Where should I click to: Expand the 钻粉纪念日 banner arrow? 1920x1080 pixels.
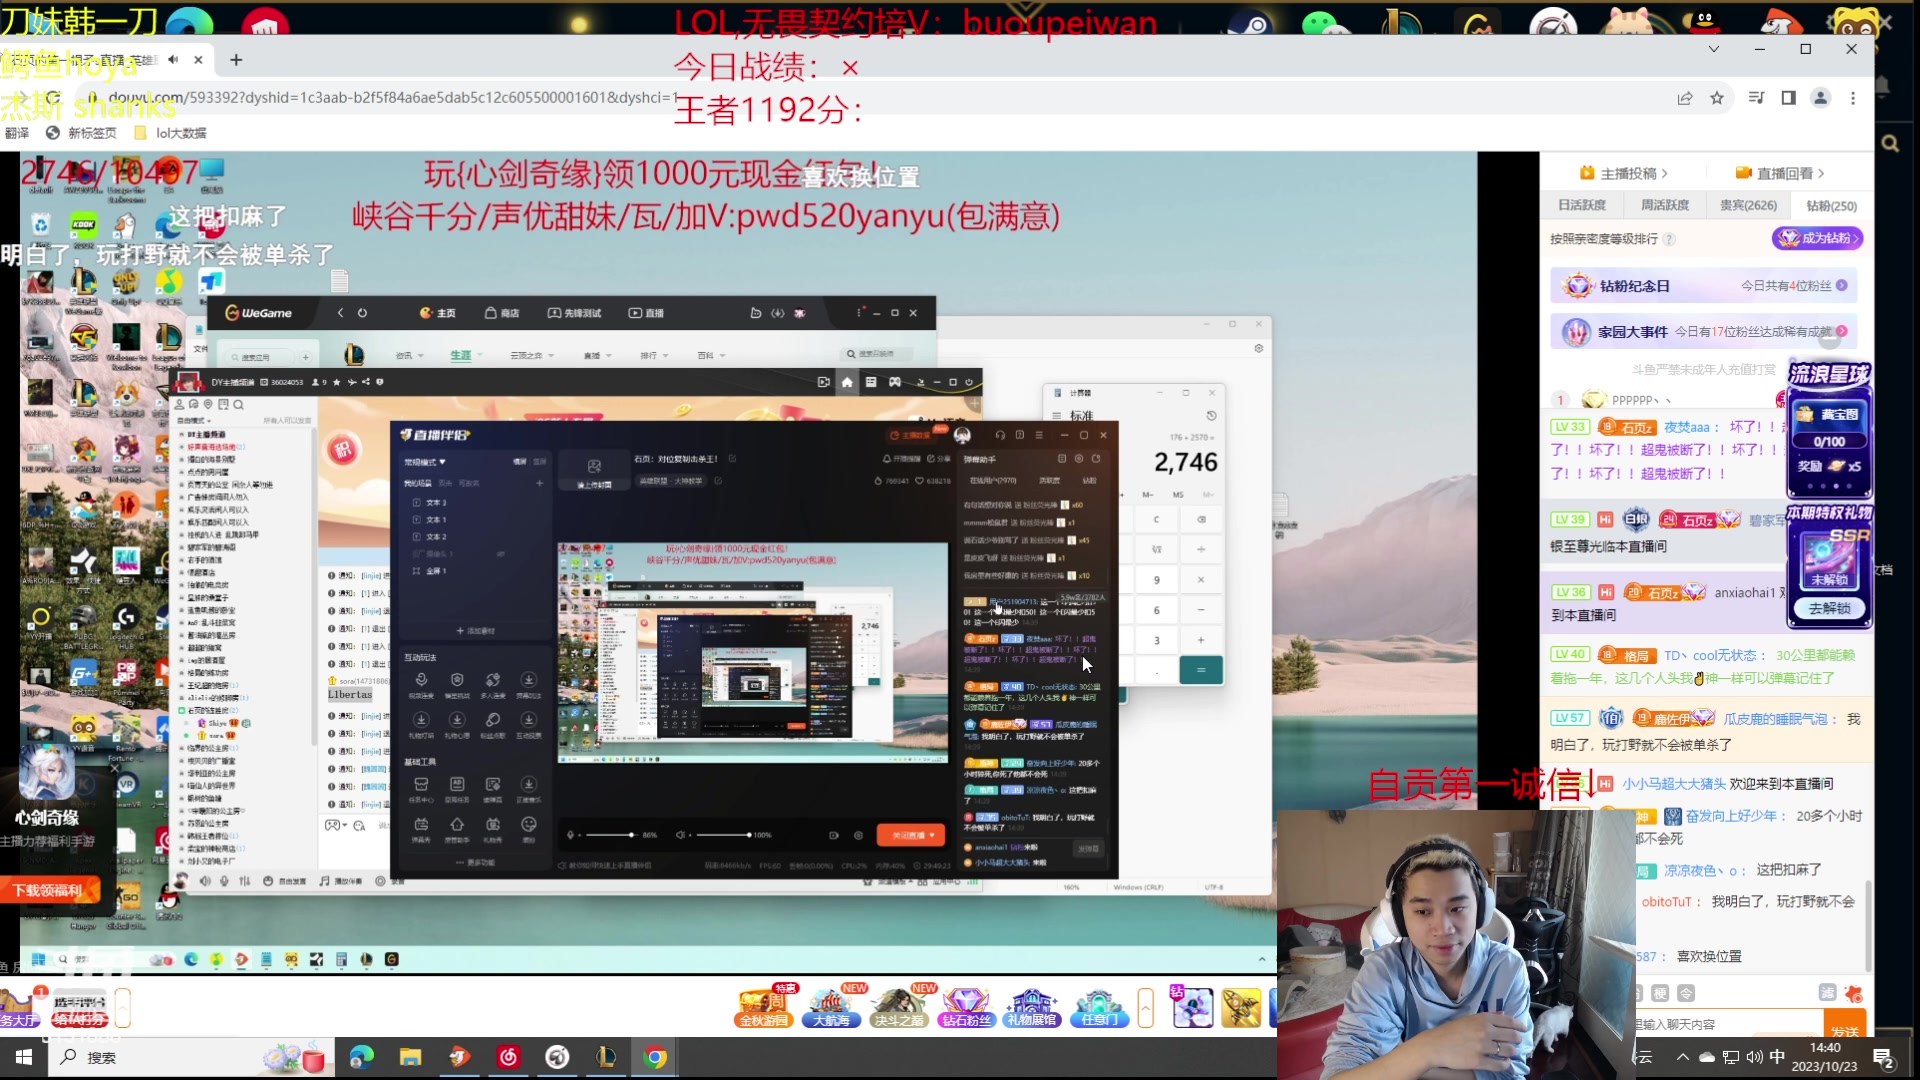pyautogui.click(x=1842, y=286)
